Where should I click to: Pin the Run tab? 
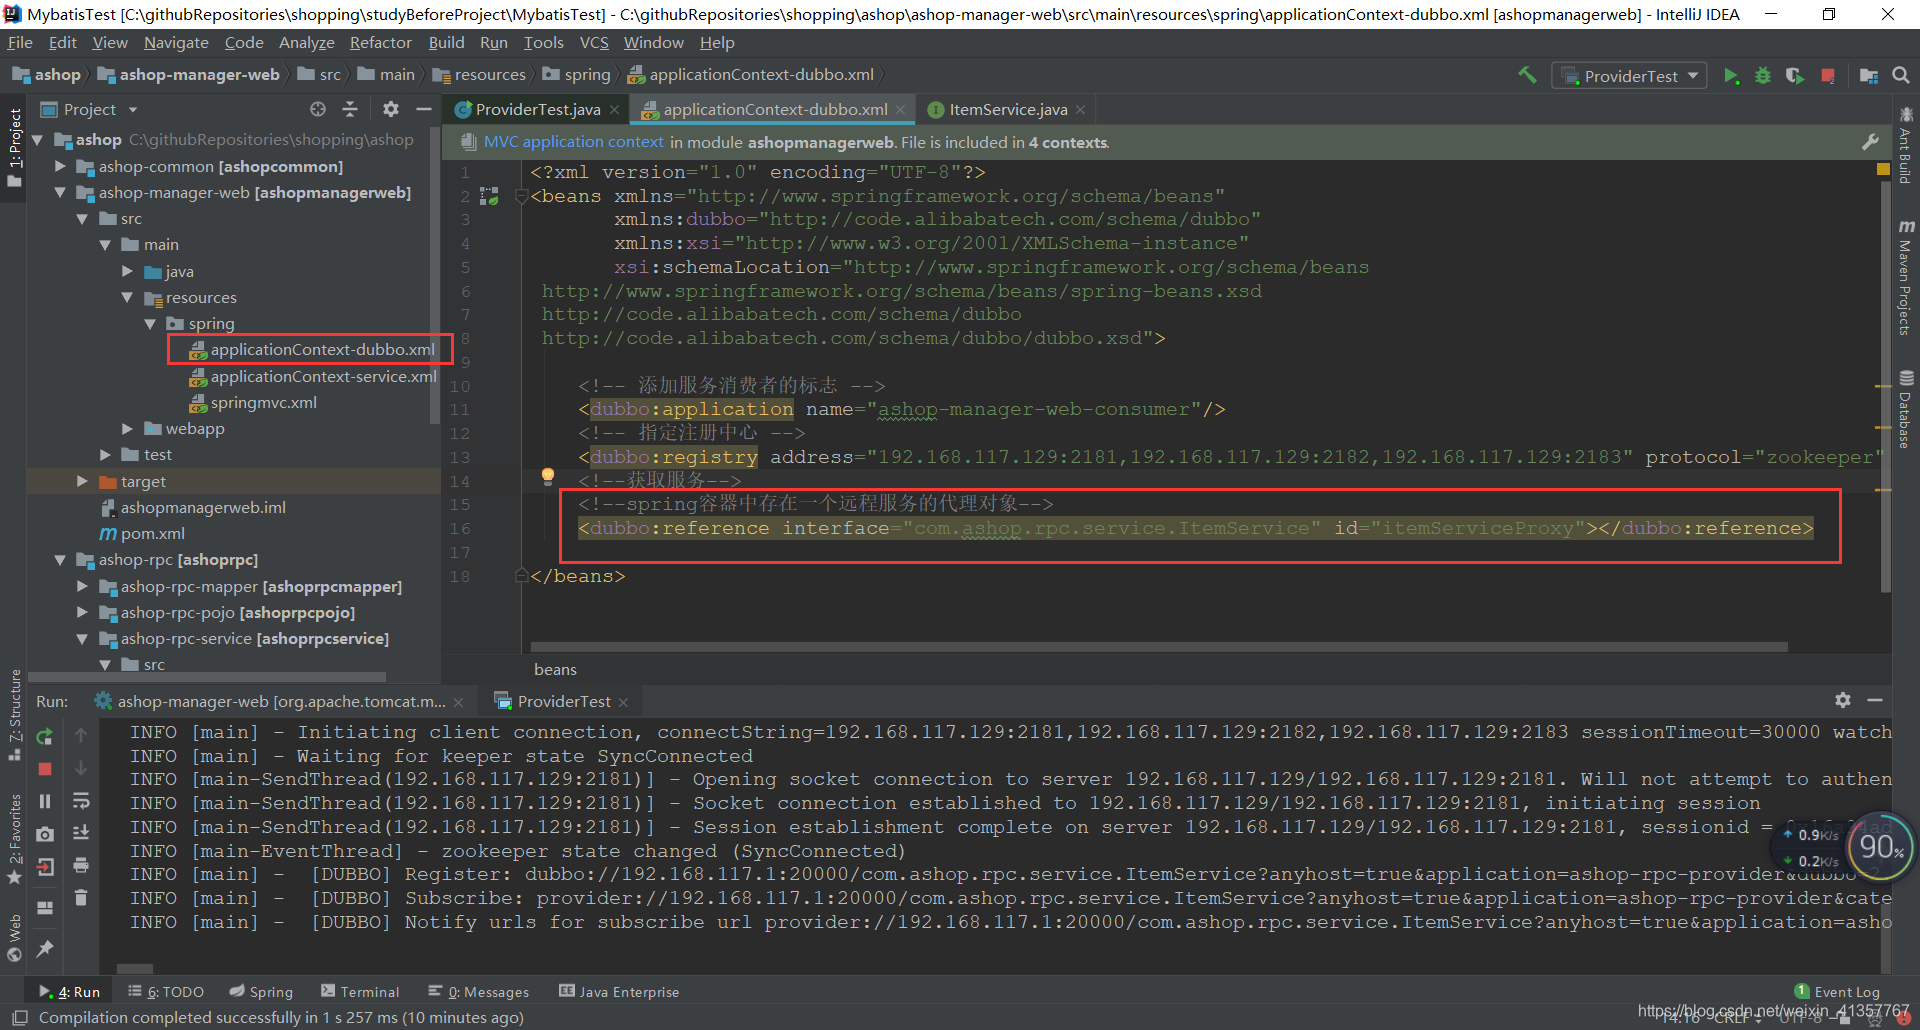[44, 948]
